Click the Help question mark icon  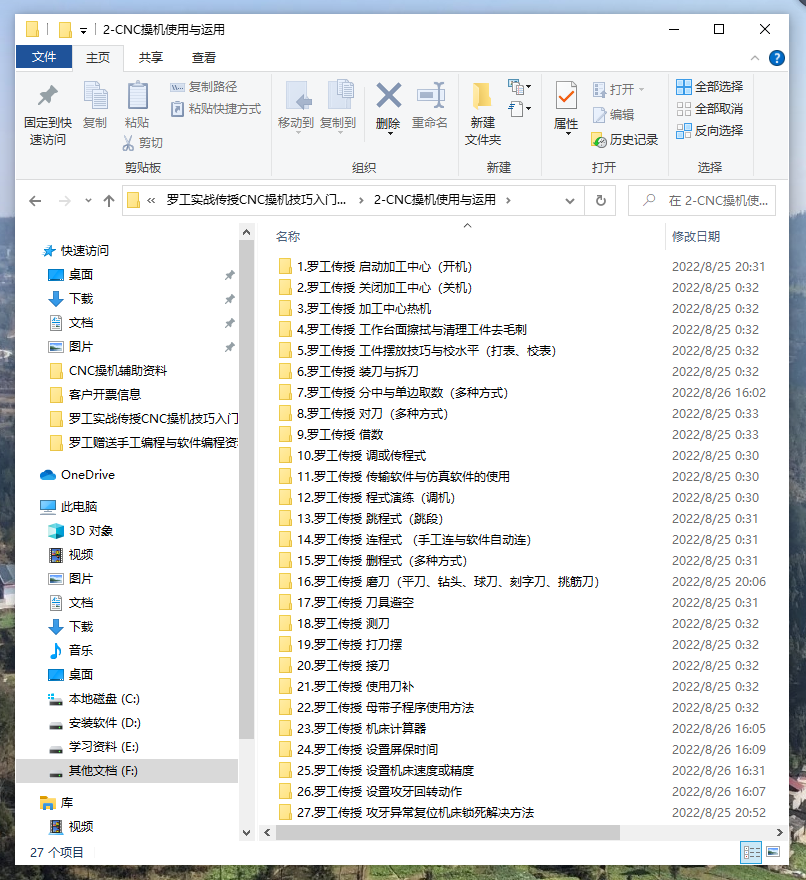775,58
